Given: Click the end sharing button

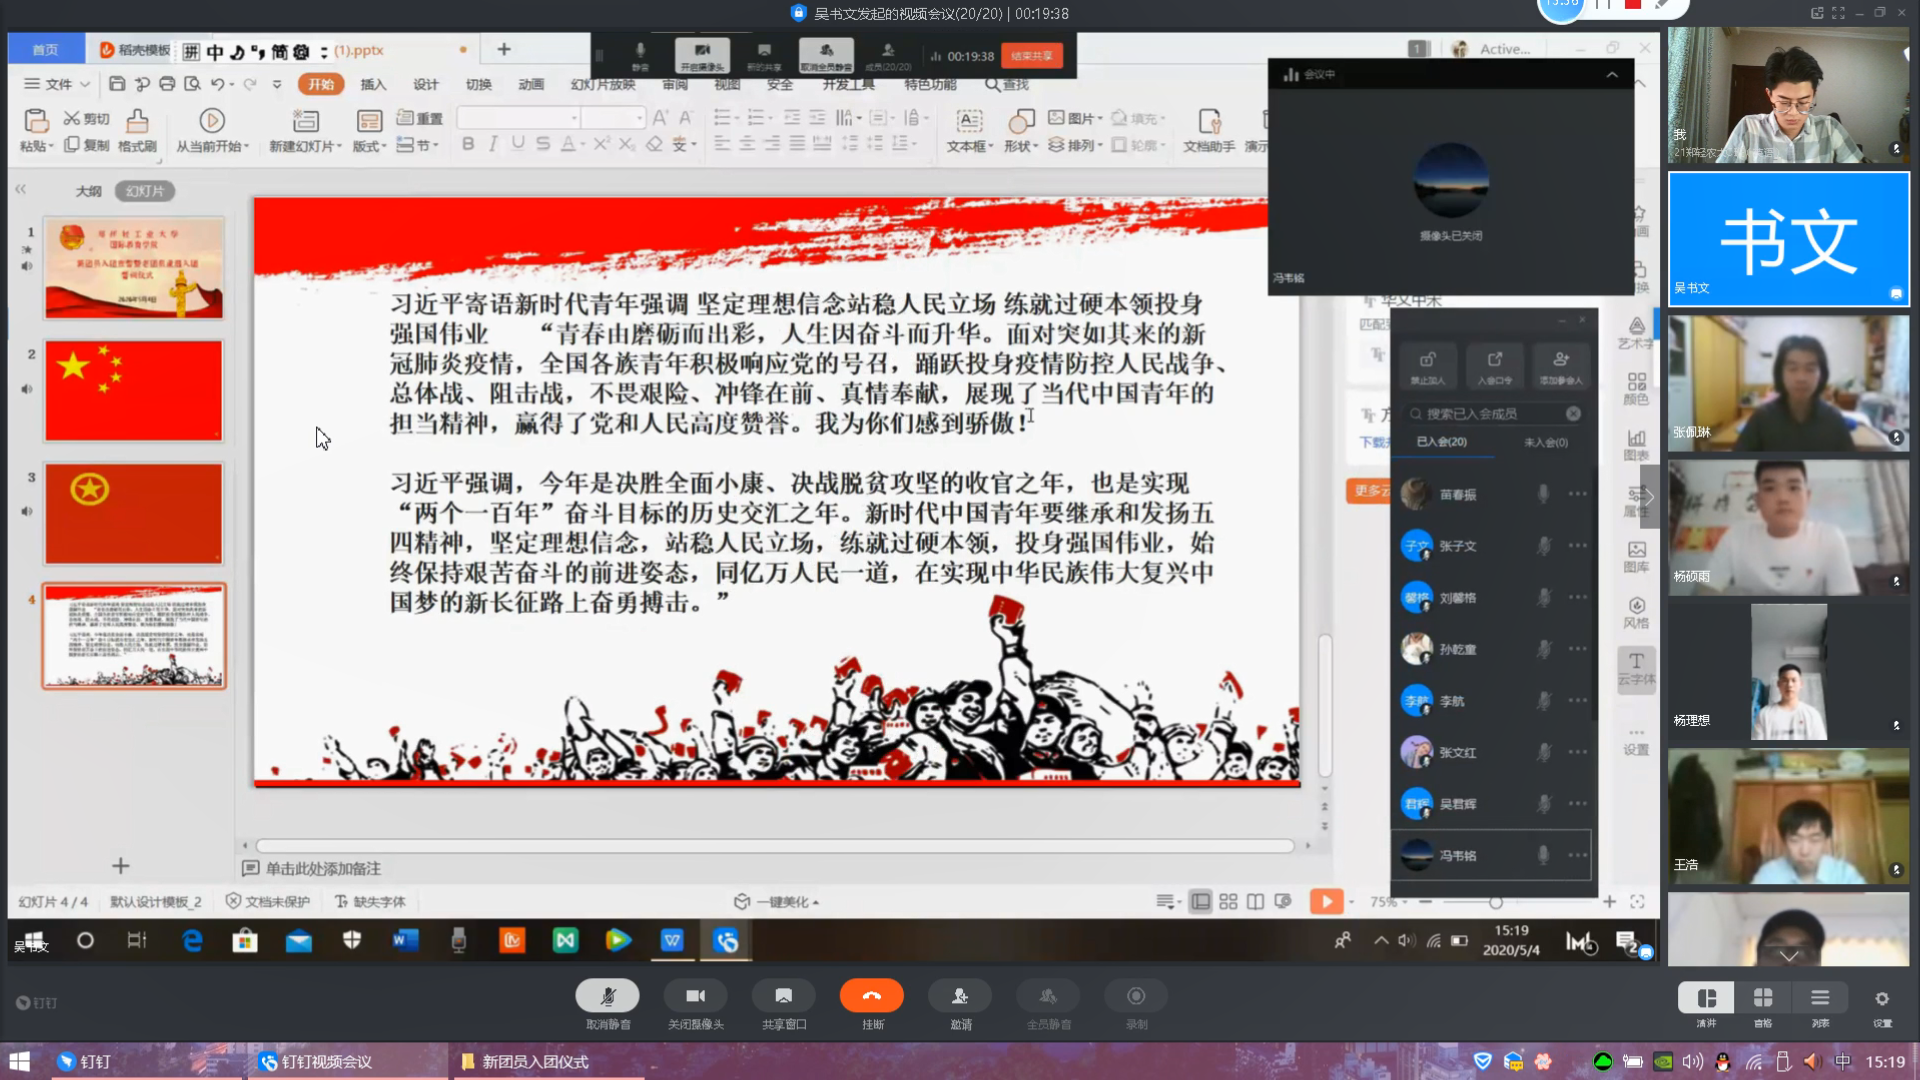Looking at the screenshot, I should coord(1031,56).
